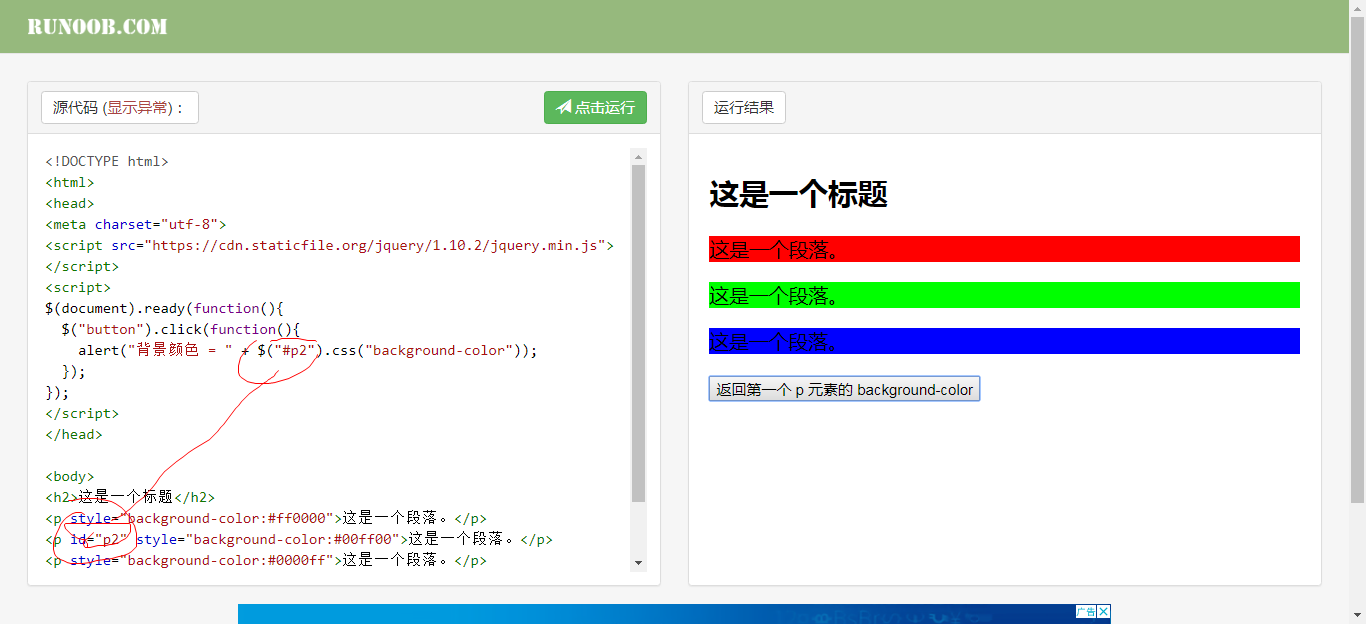This screenshot has height=624, width=1366.
Task: Click the 广告 ad label icon
Action: point(1086,611)
